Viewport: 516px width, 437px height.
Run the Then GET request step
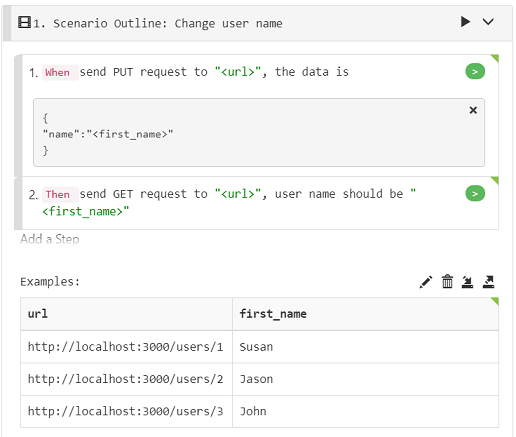(475, 193)
